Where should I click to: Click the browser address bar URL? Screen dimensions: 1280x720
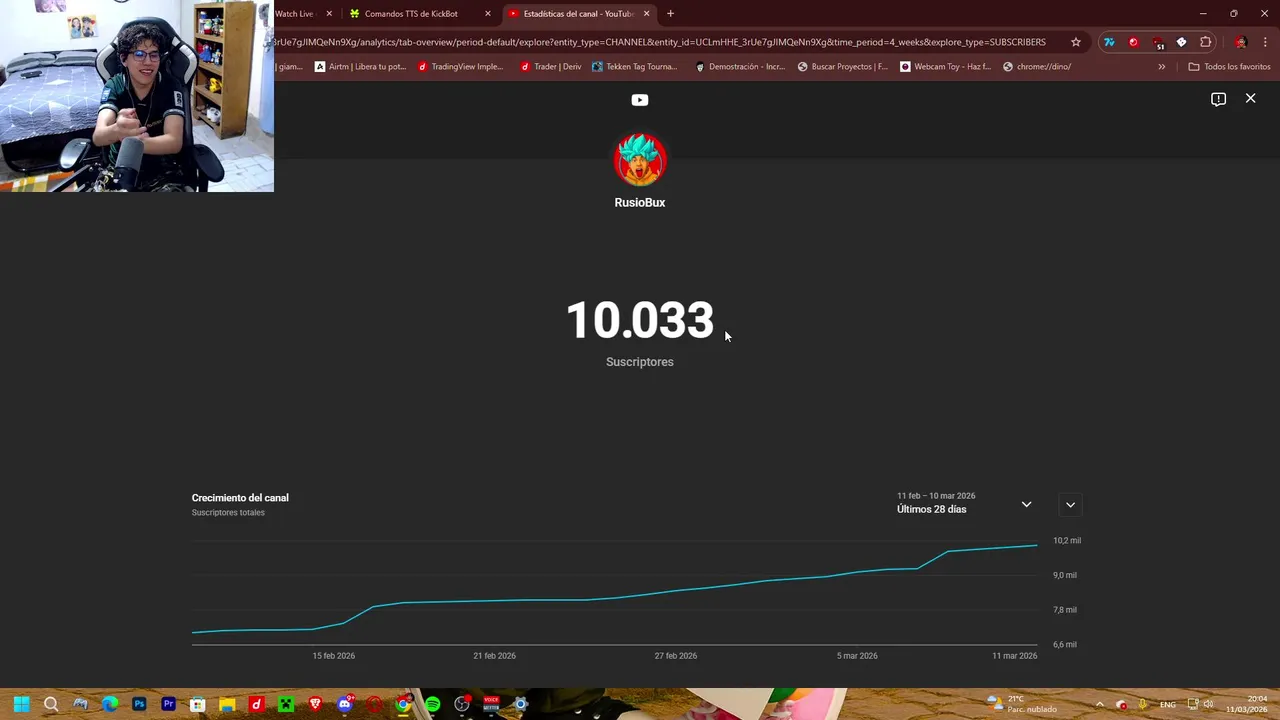coord(660,42)
